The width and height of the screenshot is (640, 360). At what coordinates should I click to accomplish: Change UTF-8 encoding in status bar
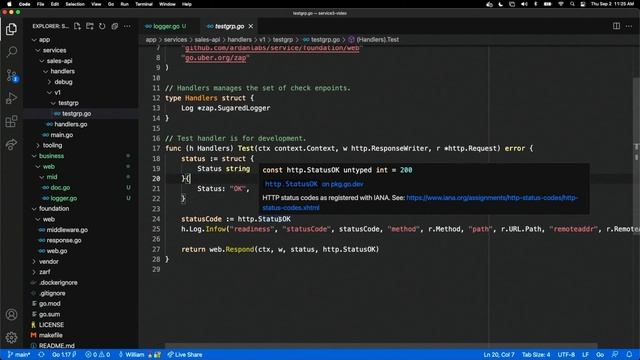click(566, 355)
